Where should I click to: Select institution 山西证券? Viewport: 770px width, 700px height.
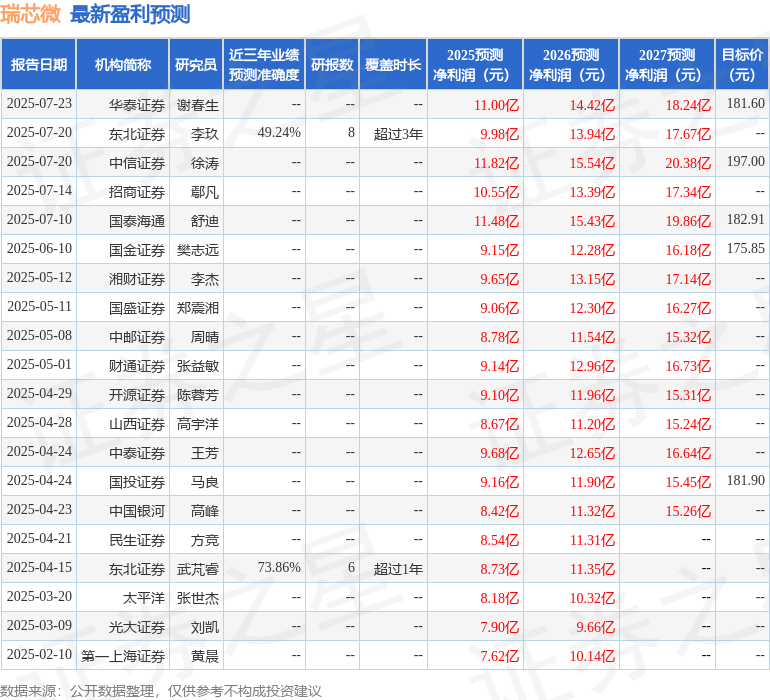pos(137,424)
